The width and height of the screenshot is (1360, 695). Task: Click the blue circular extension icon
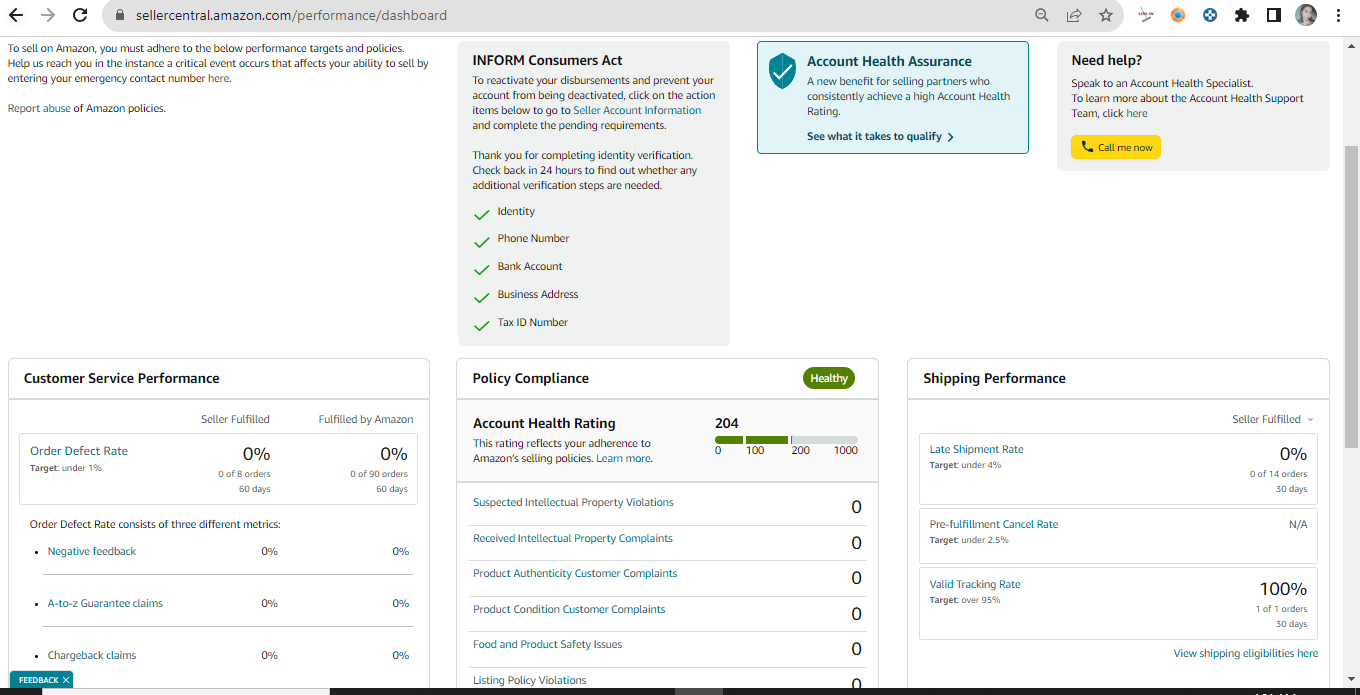pyautogui.click(x=1210, y=15)
